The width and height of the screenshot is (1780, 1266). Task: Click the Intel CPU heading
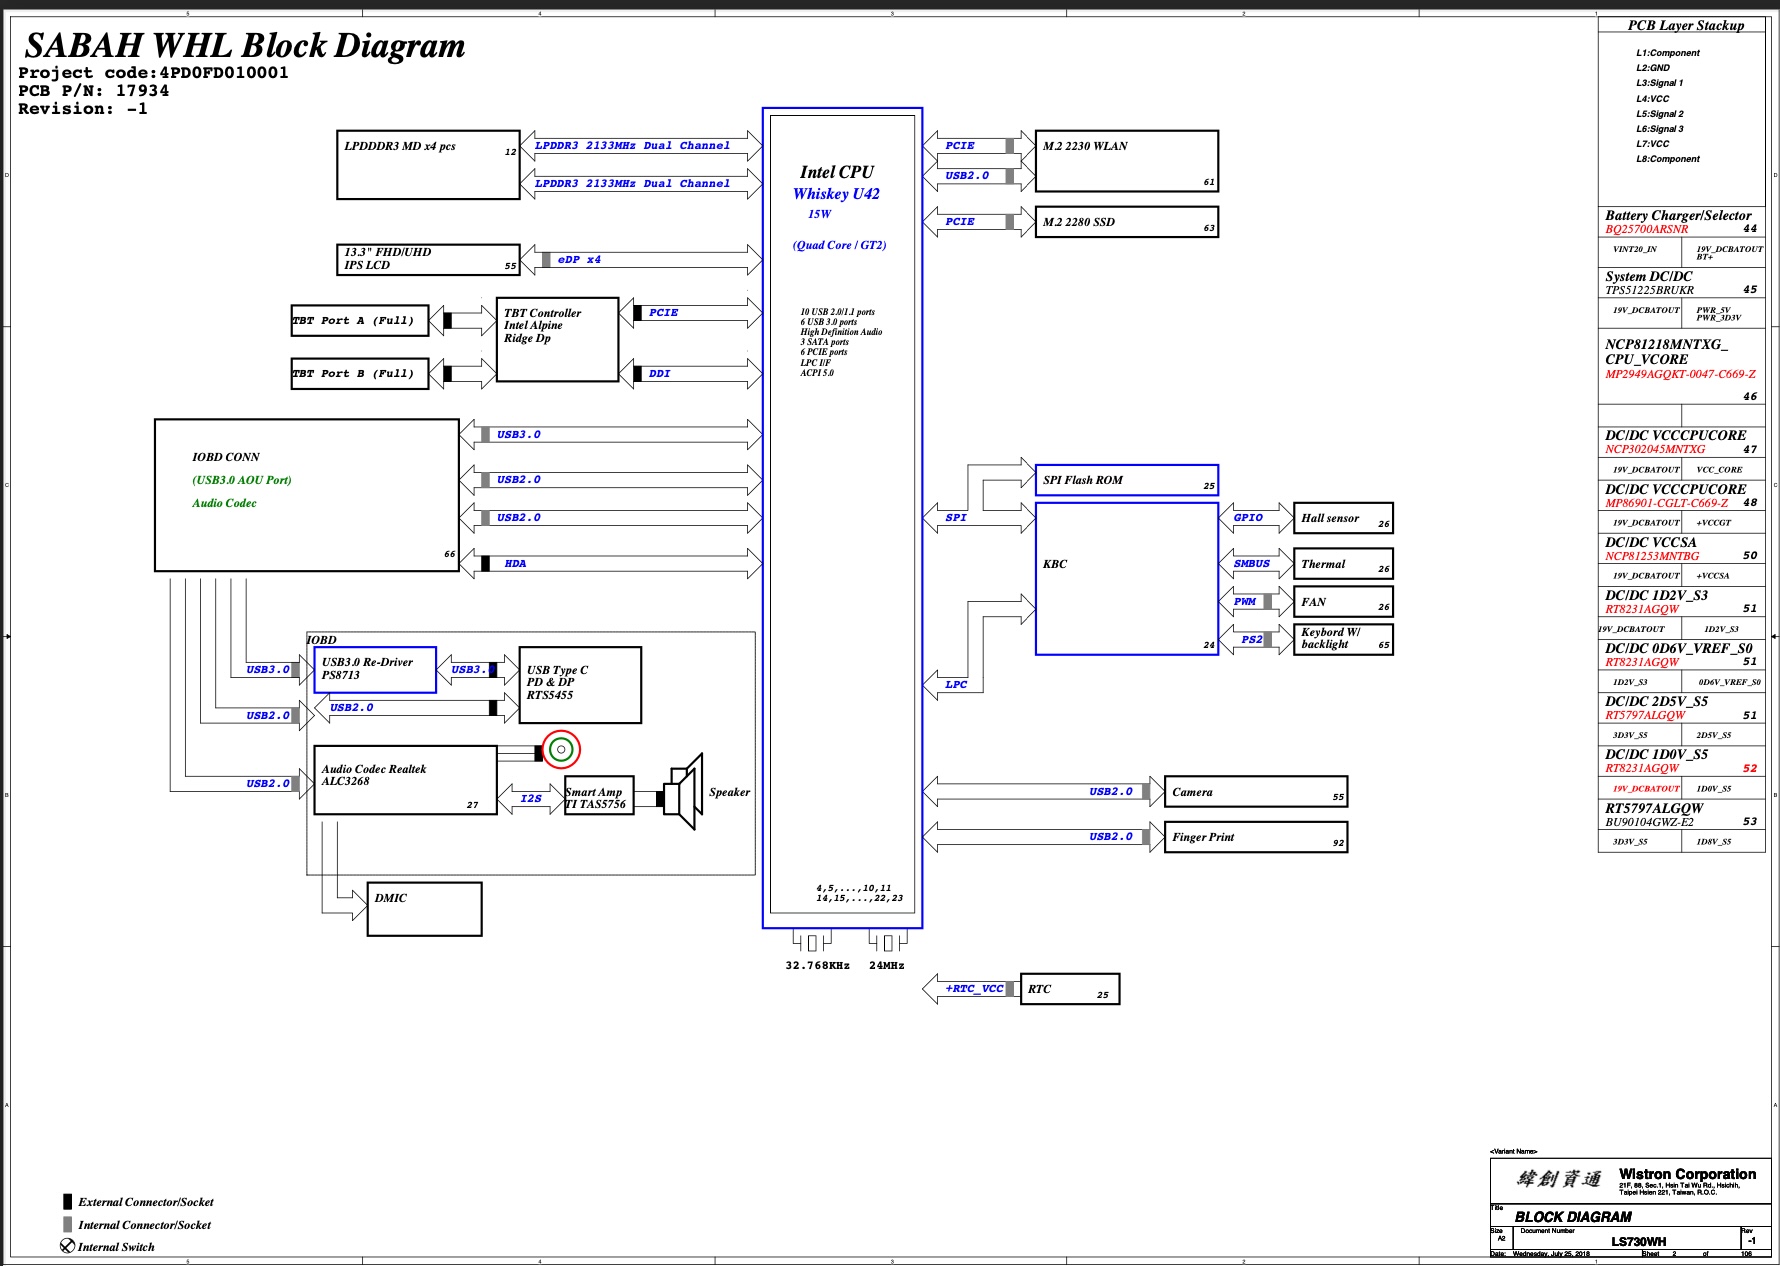837,172
